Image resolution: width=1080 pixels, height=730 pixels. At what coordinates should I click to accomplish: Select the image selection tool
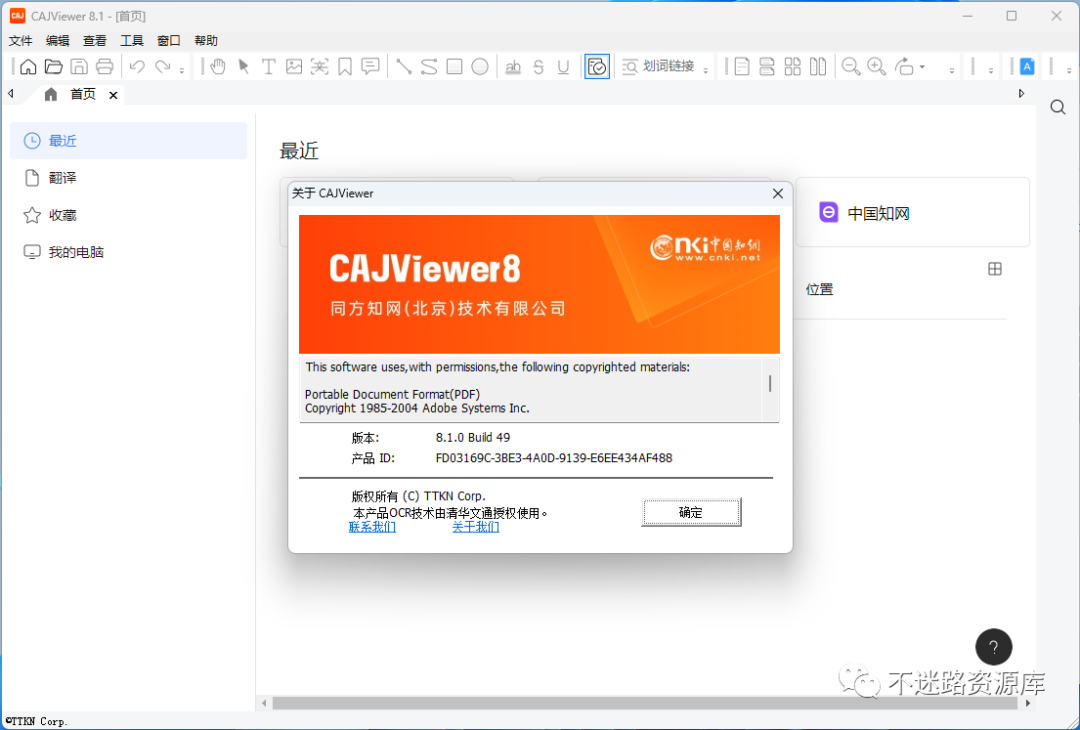(294, 67)
